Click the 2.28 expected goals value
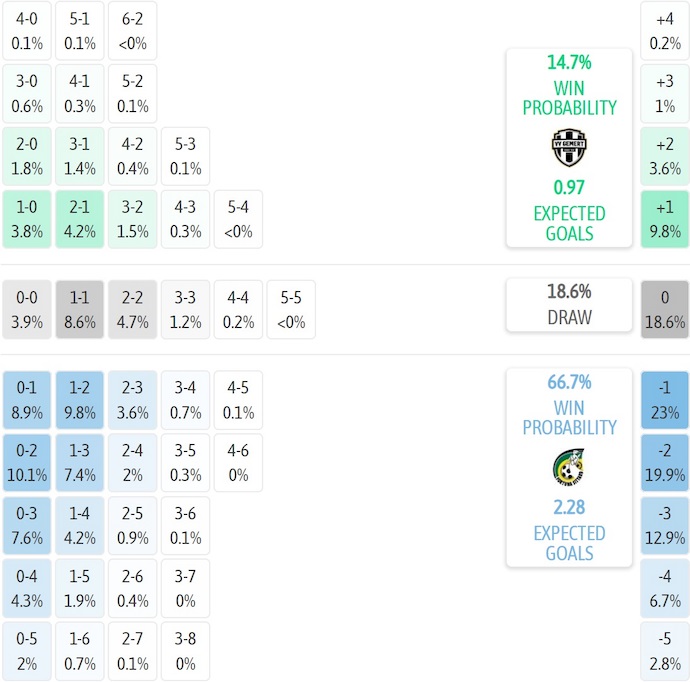This screenshot has width=690, height=682. [568, 507]
